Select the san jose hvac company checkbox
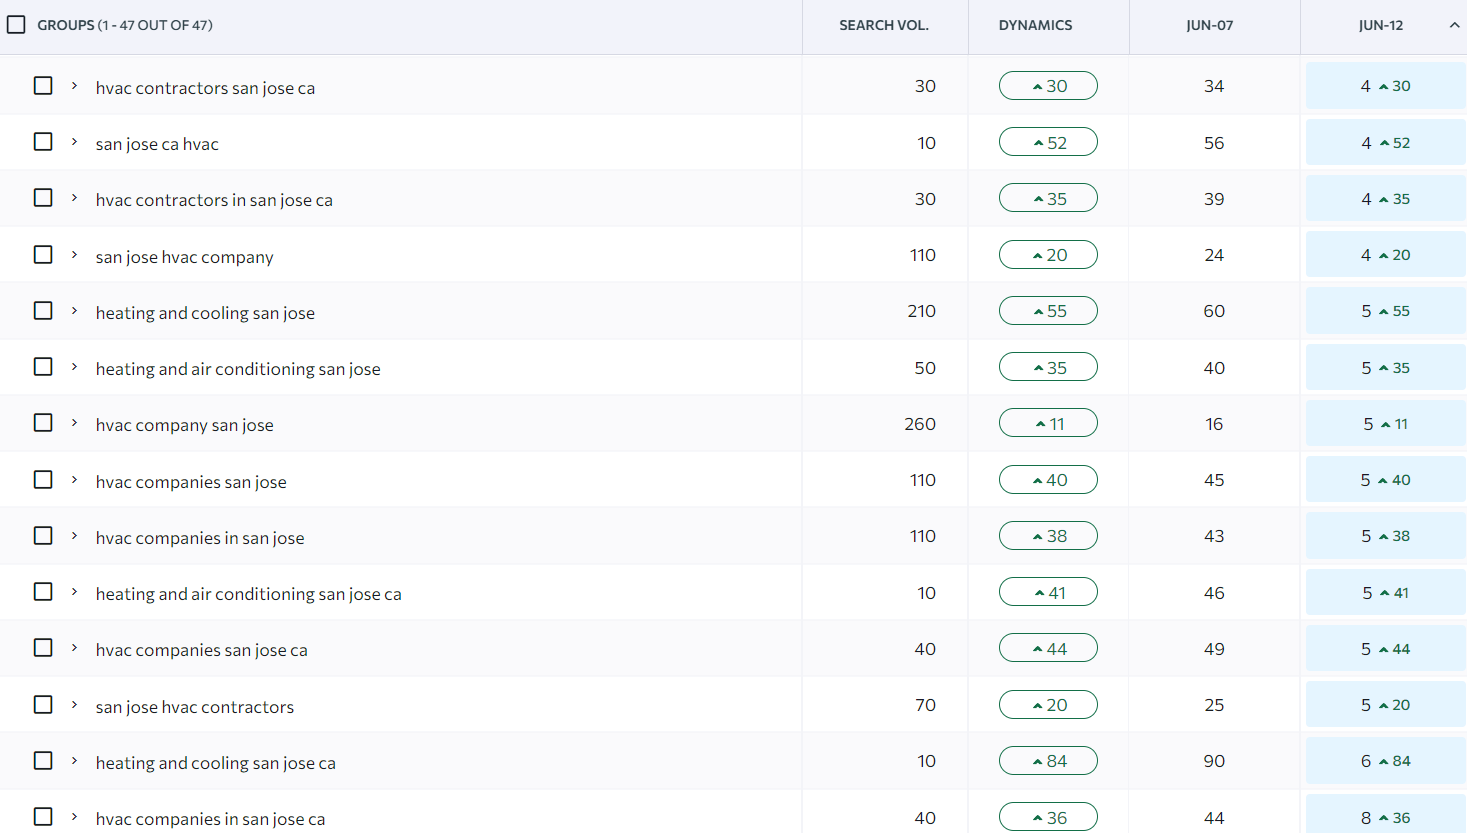 43,255
